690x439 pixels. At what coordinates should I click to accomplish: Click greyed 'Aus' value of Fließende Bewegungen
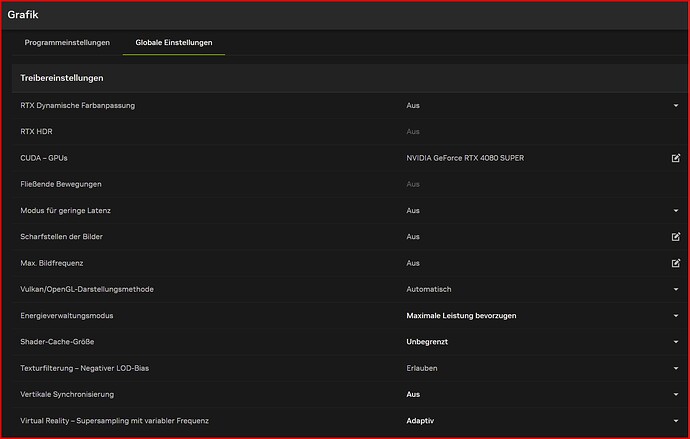coord(413,184)
